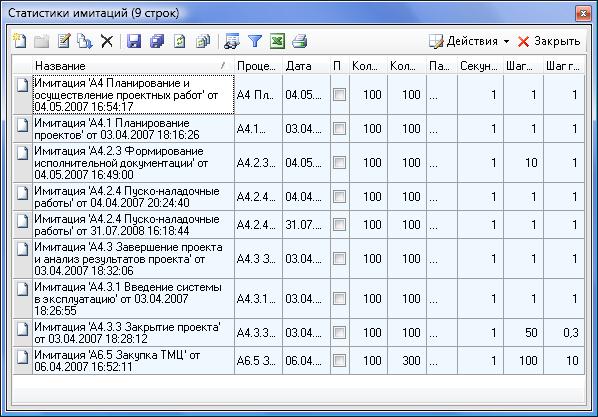Sort by the Название column header
Viewport: 598px width, 417px height.
click(x=133, y=66)
